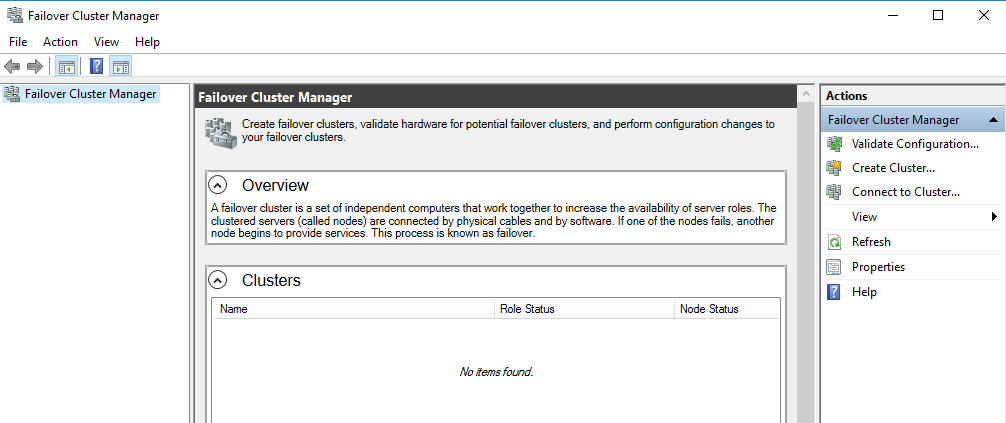Click the Create Cluster icon in Actions

(x=834, y=168)
